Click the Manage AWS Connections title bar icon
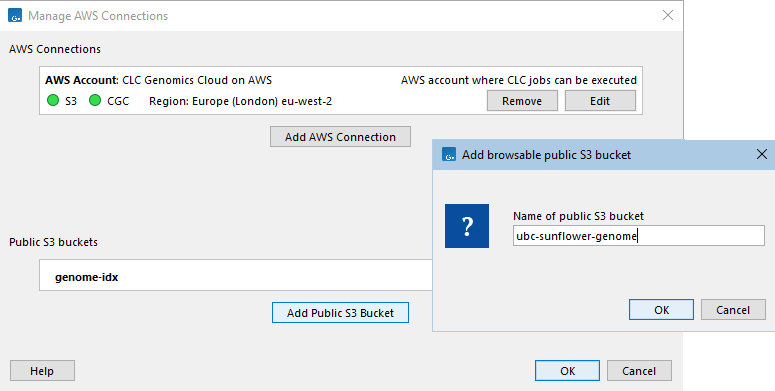Image resolution: width=775 pixels, height=391 pixels. coord(15,15)
